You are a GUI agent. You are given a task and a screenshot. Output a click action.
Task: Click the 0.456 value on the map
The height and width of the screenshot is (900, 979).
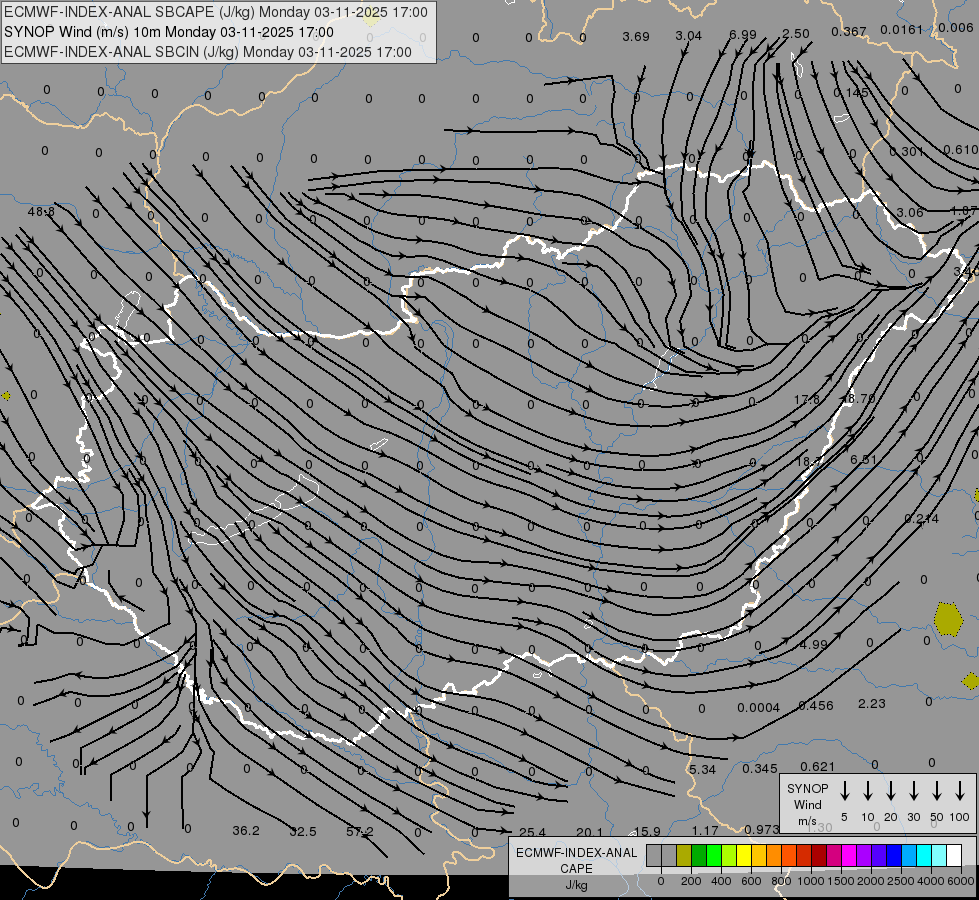click(816, 706)
